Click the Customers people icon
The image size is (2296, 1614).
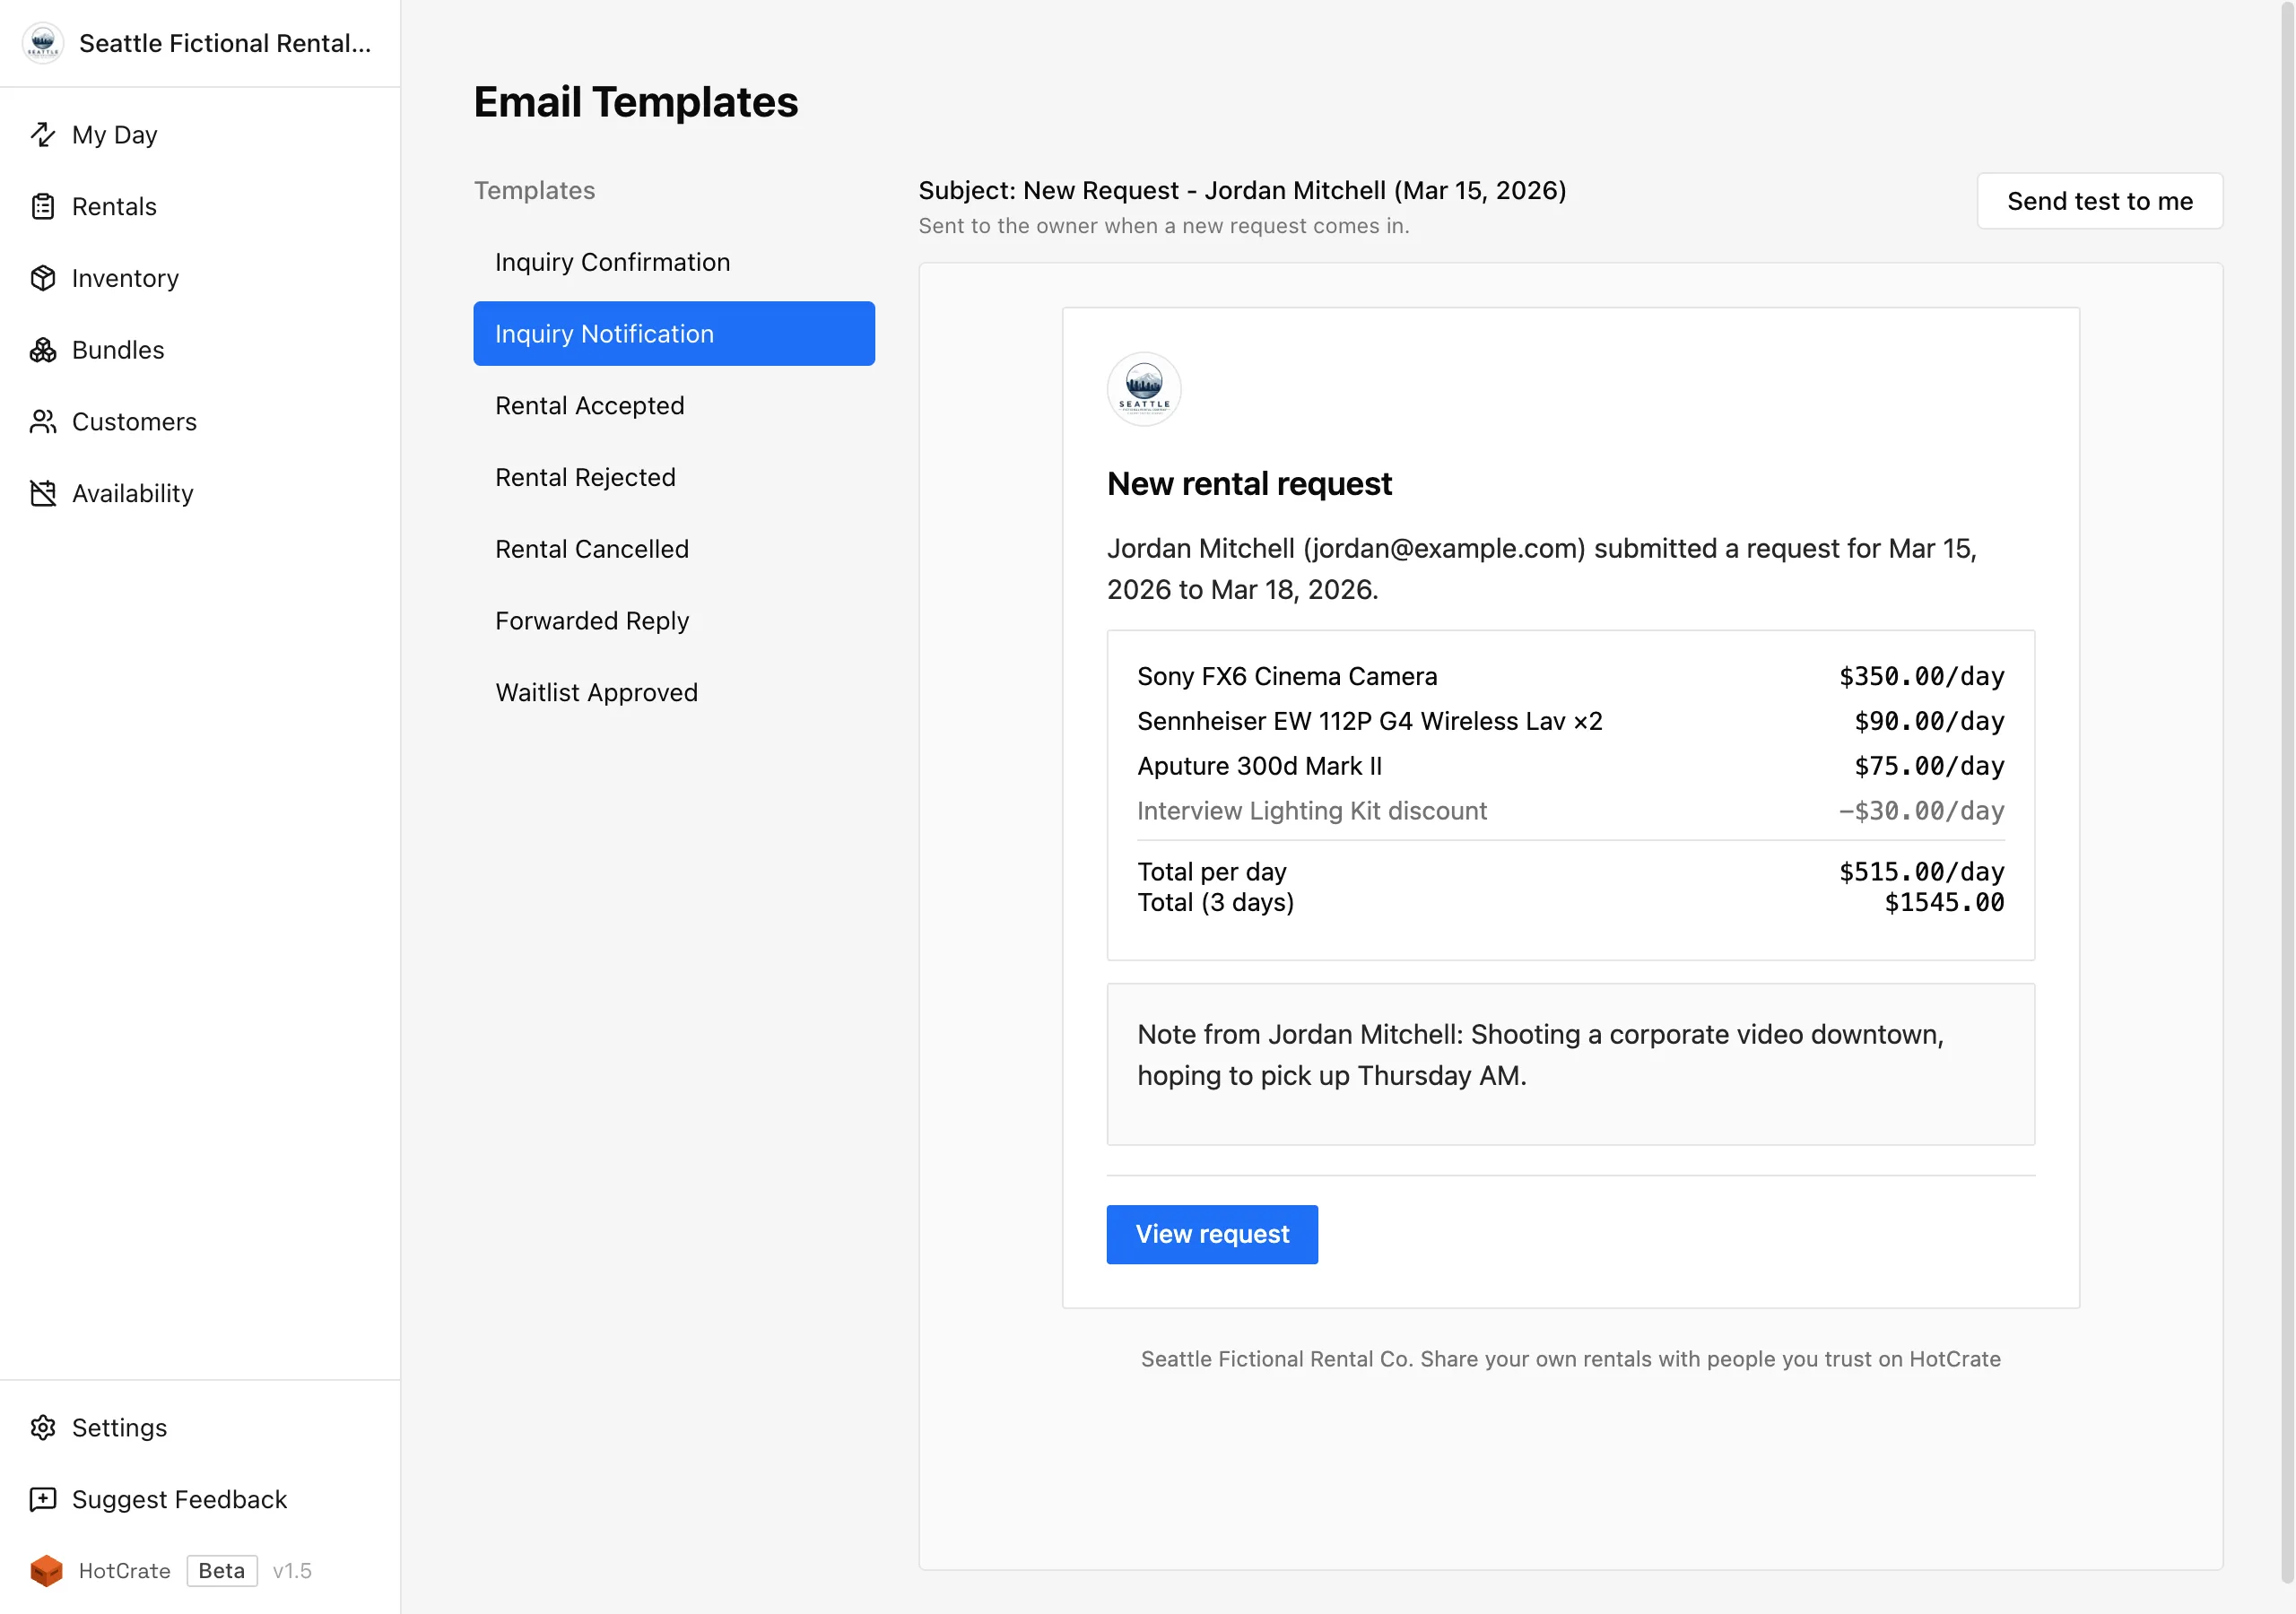pos(43,422)
